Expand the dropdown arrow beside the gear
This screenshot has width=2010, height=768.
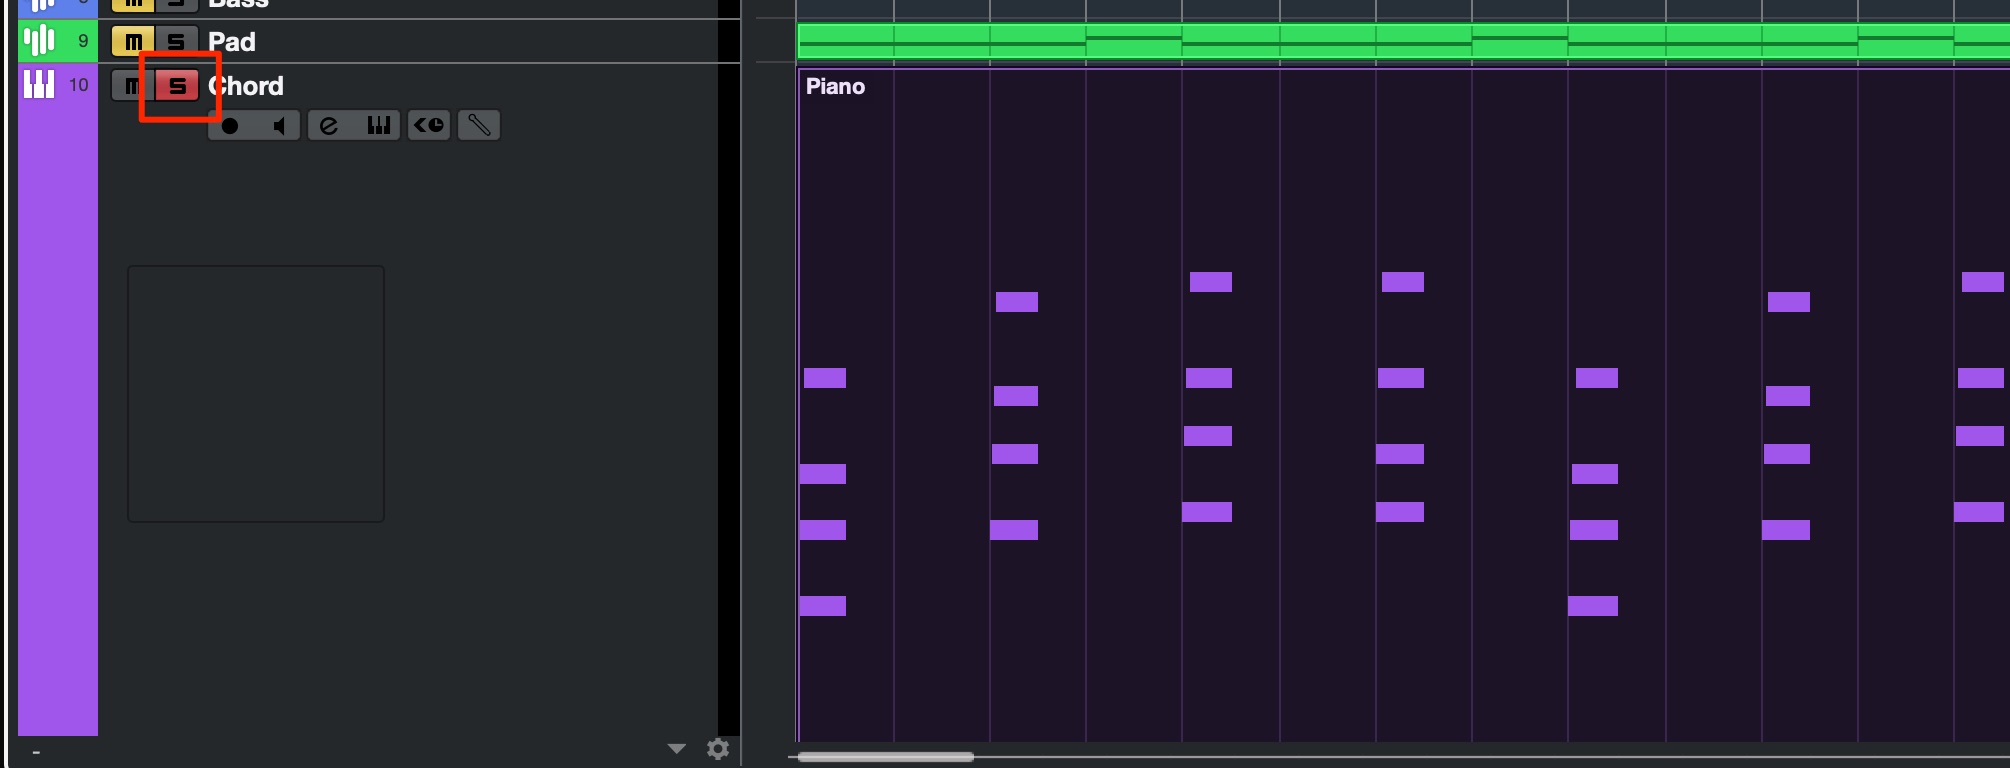[x=677, y=748]
